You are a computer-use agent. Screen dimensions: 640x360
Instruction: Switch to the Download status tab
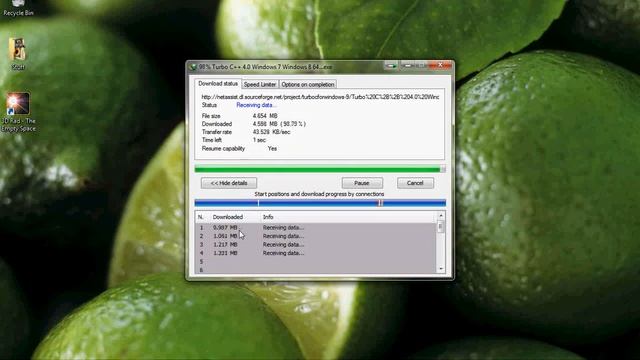tap(218, 84)
